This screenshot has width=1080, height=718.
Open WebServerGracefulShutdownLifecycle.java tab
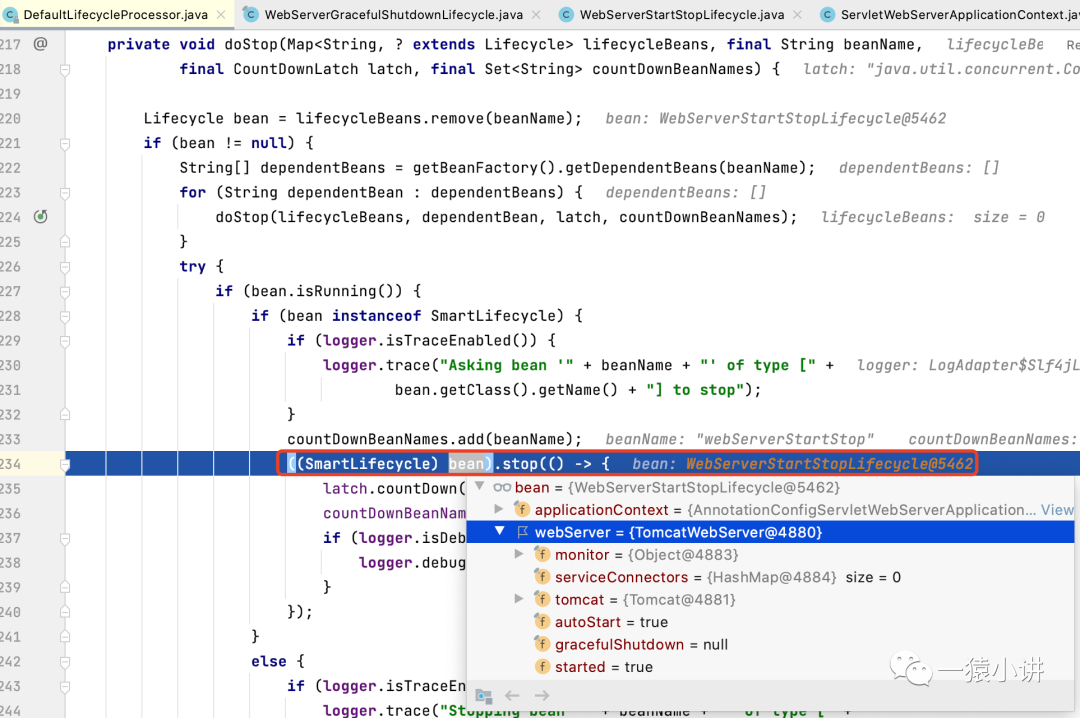(393, 14)
